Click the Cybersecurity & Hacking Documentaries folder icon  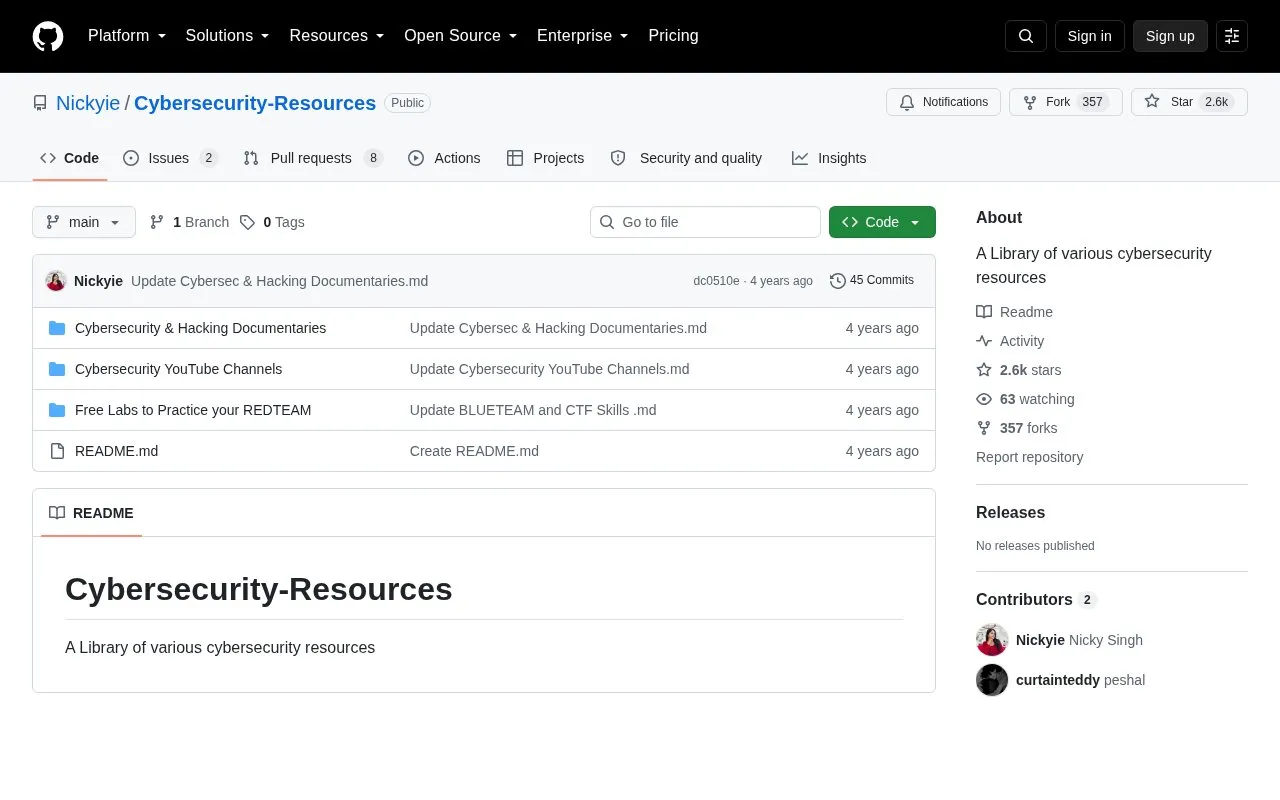coord(57,328)
